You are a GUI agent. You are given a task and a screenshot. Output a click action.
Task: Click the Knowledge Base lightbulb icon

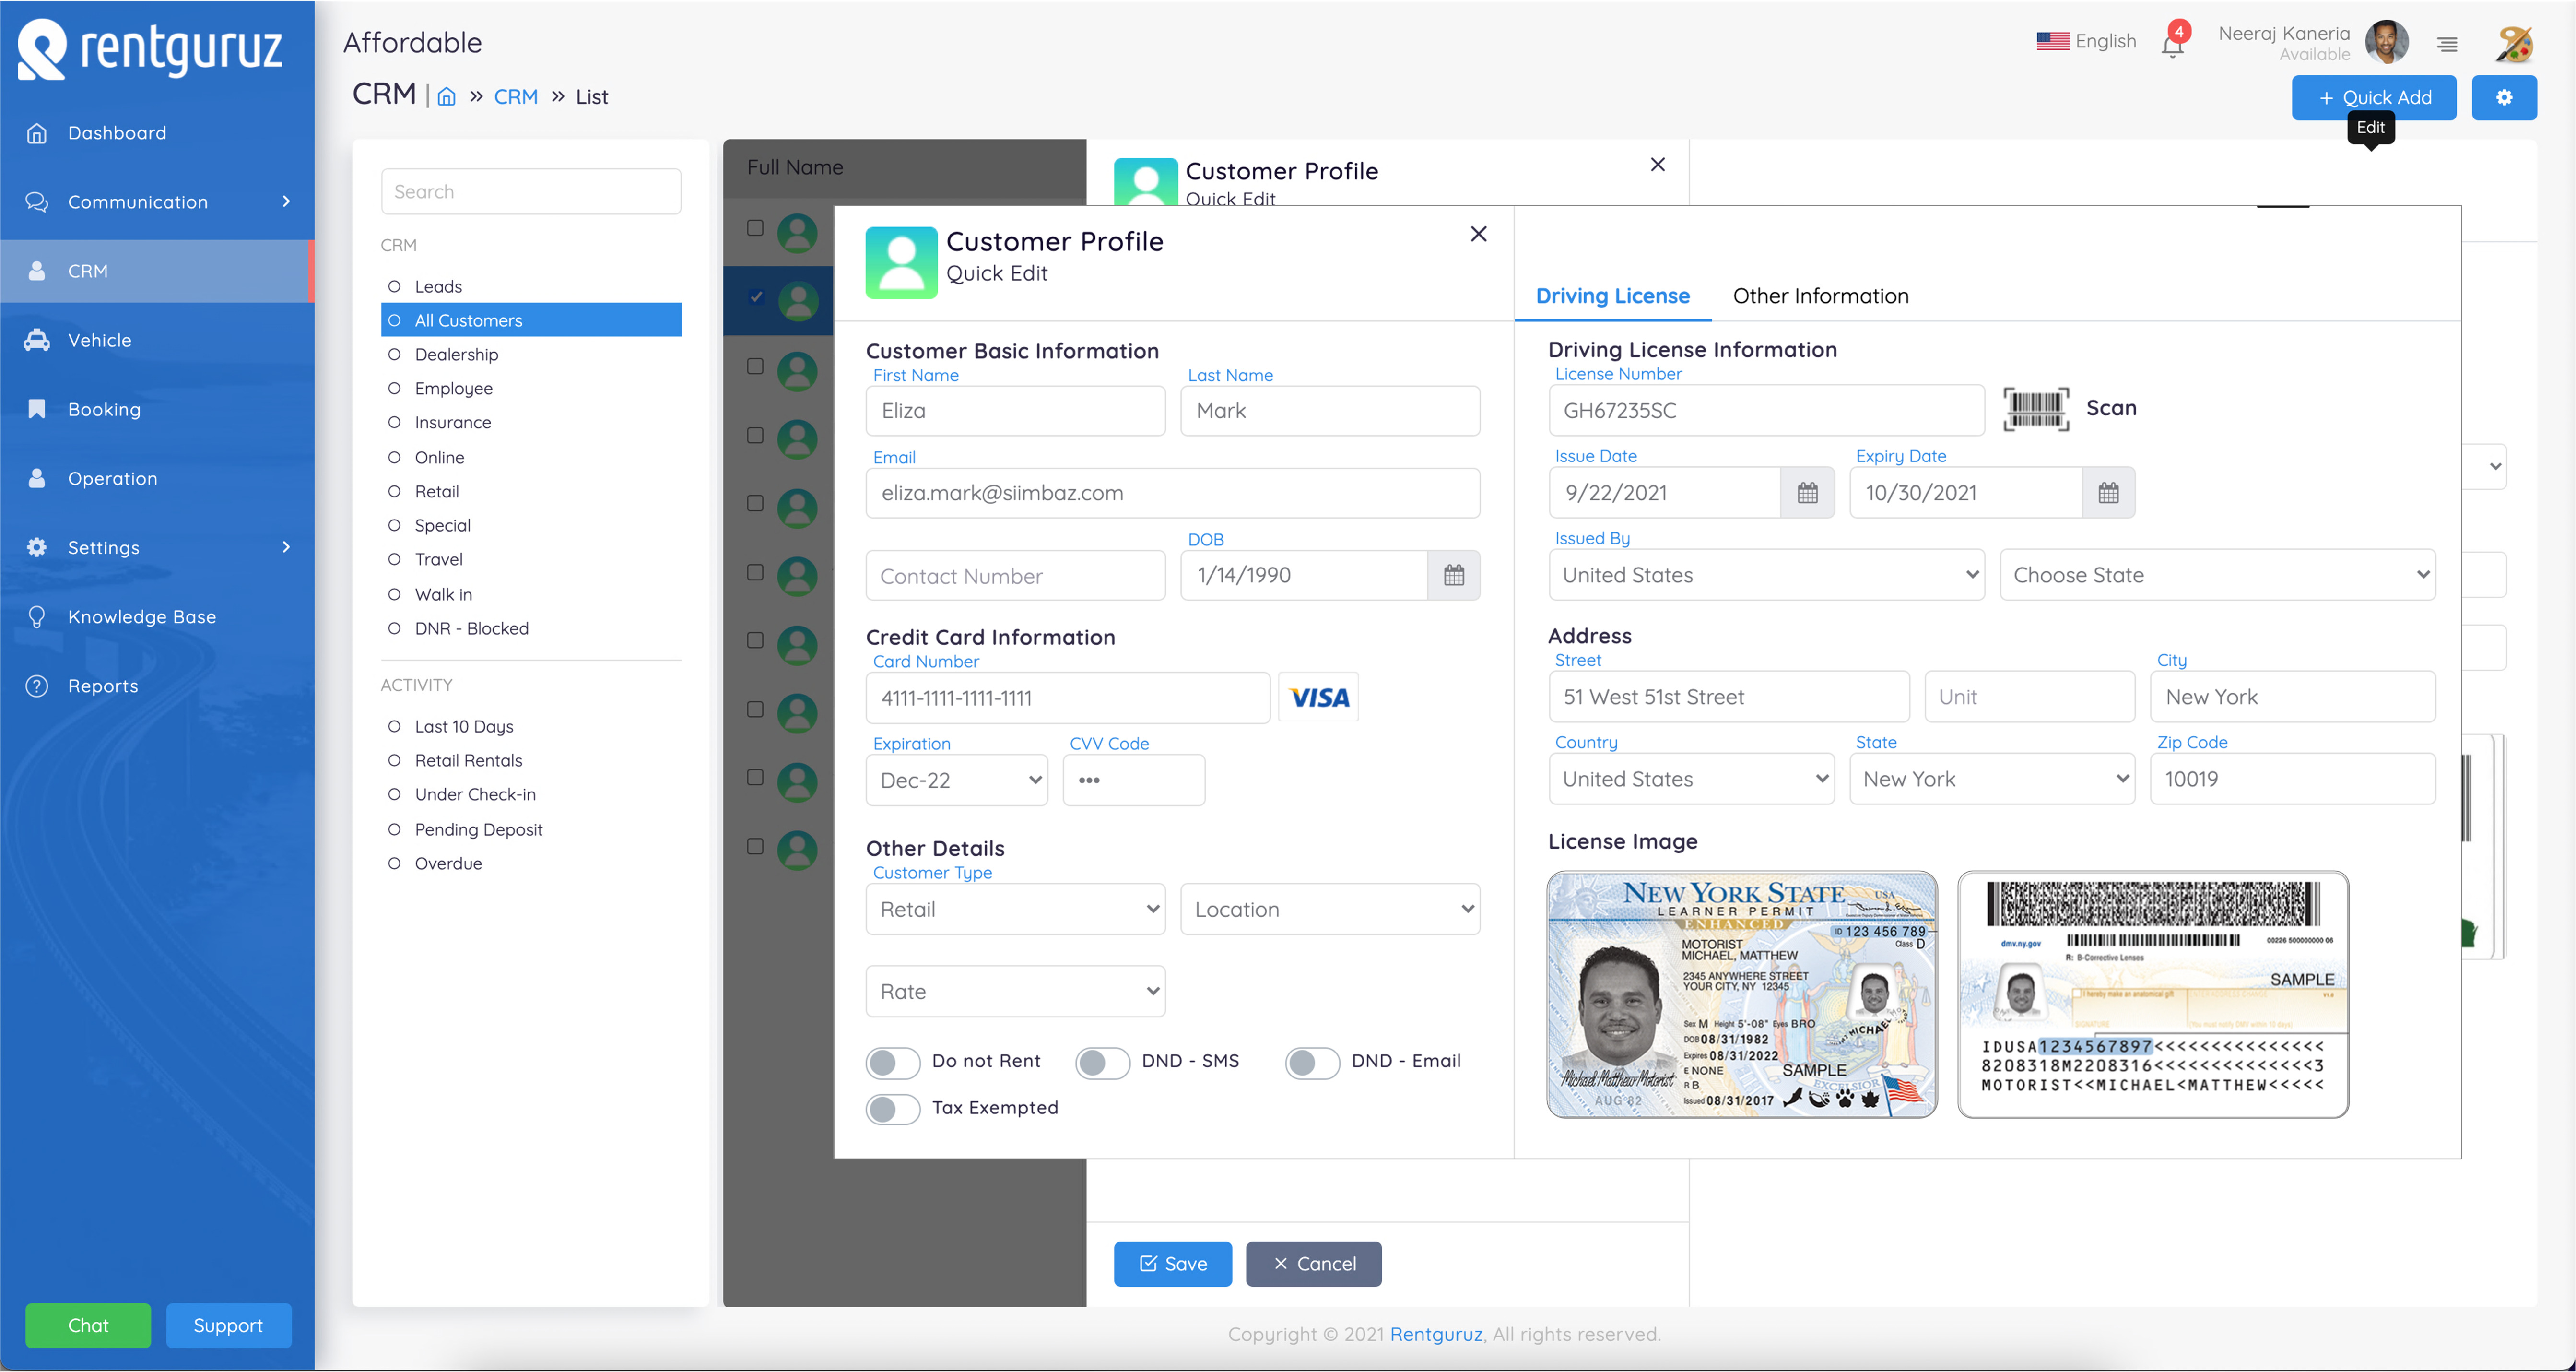click(x=36, y=616)
